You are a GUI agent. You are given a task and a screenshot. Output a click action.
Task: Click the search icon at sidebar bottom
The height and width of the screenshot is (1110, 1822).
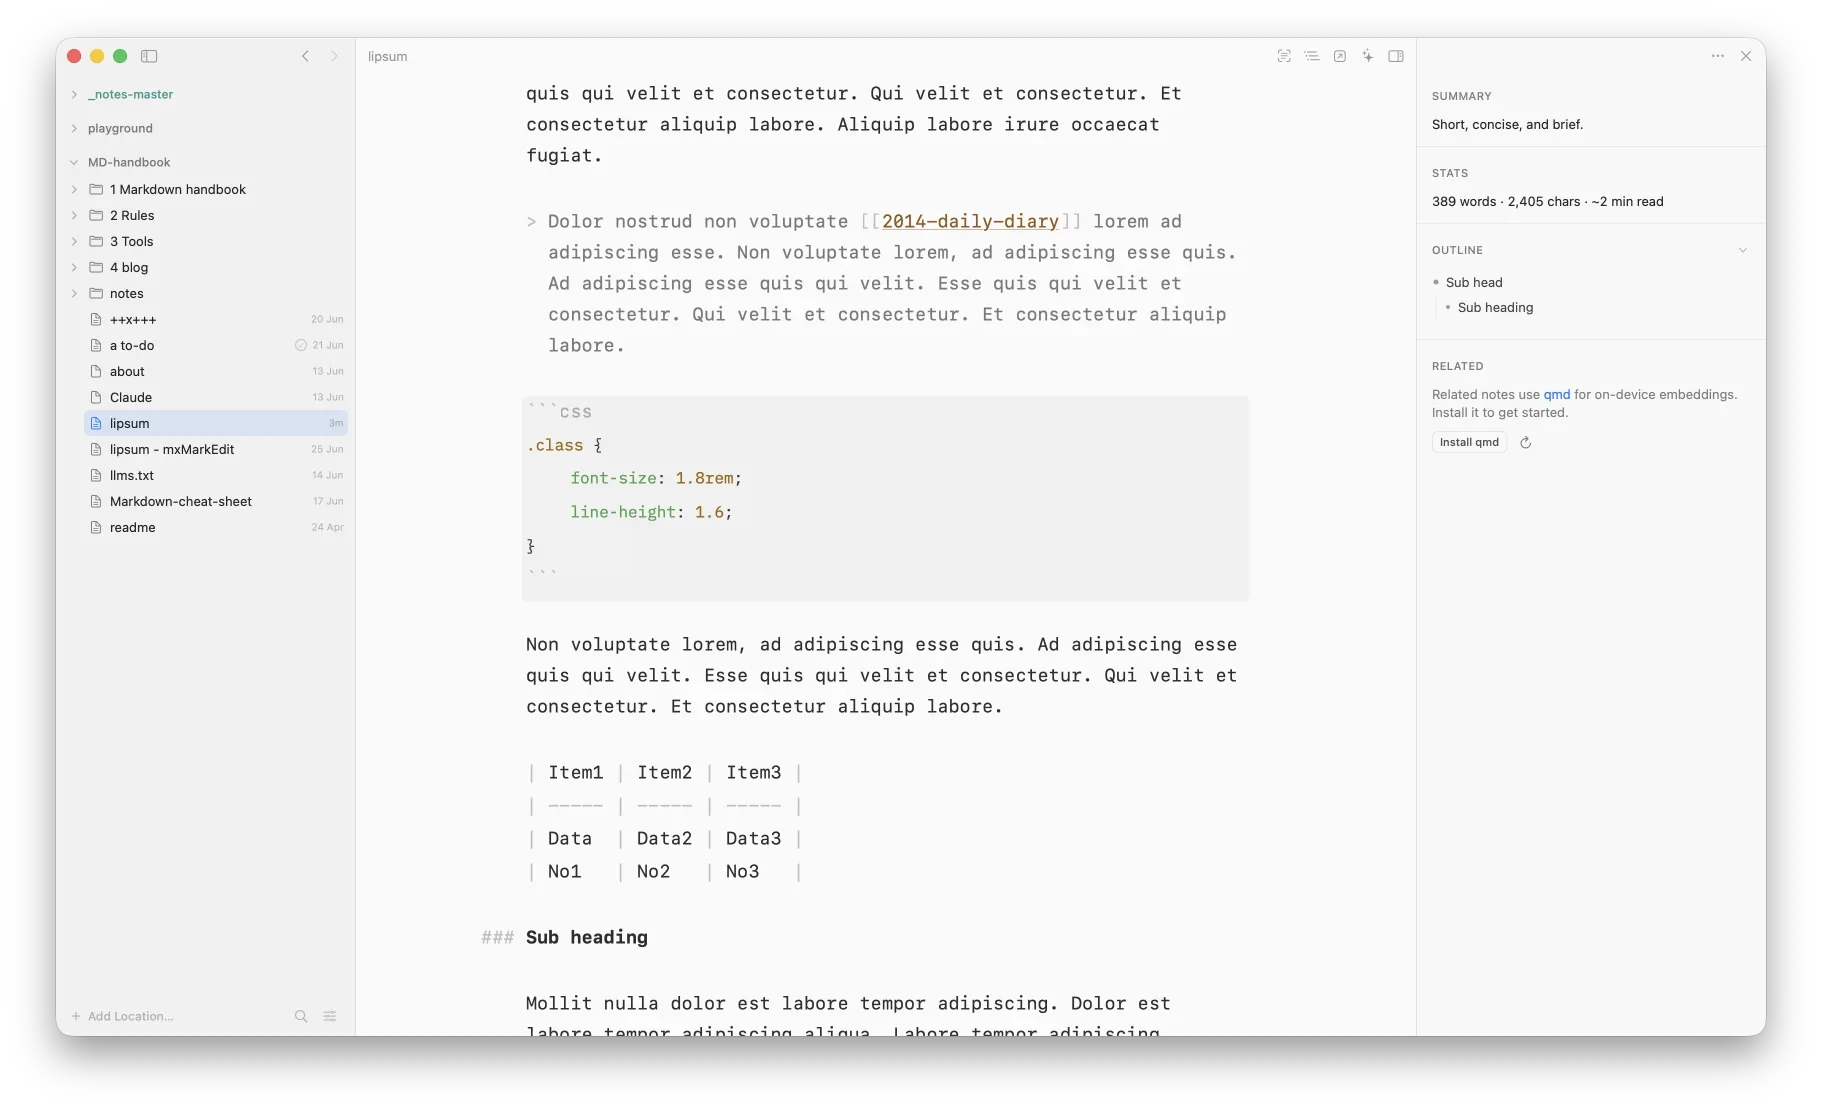click(301, 1016)
